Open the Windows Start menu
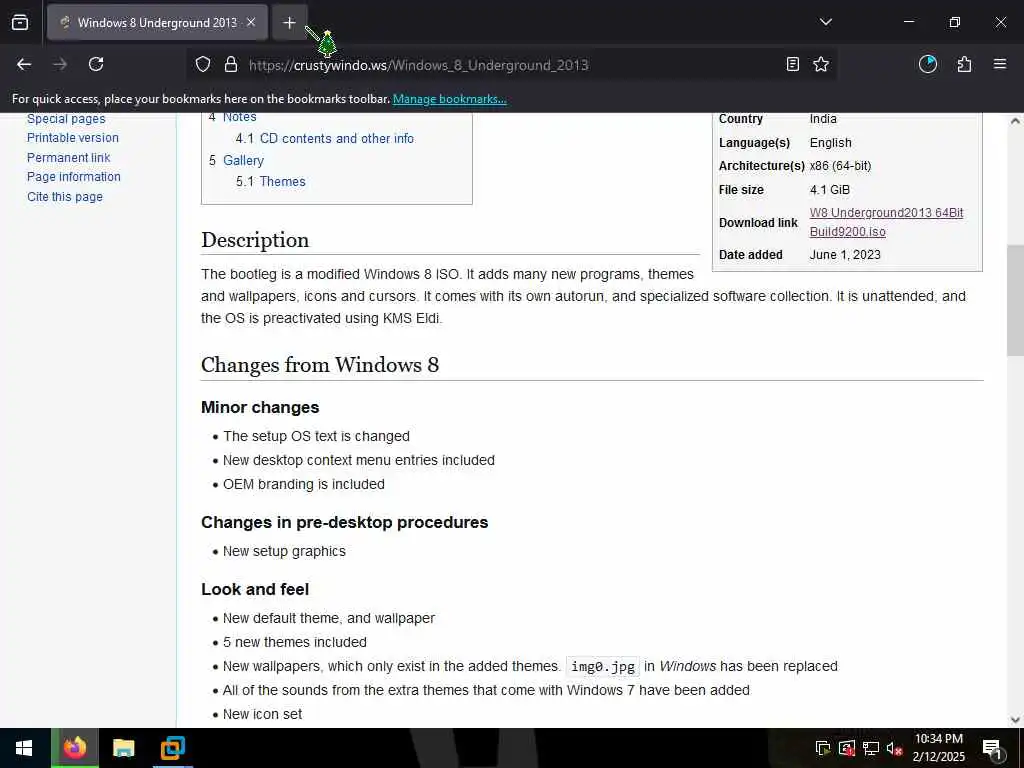 24,748
